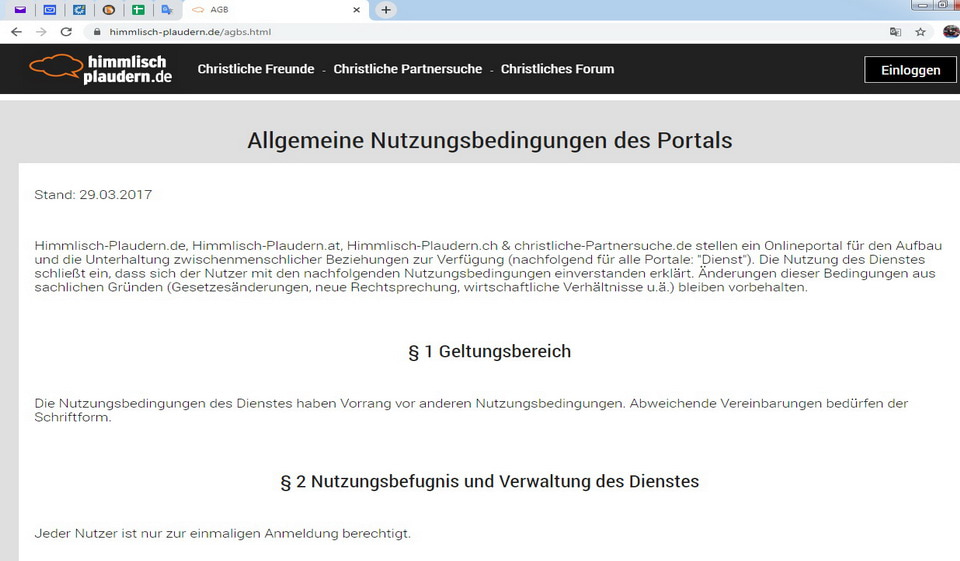Click the word Schriftform
The width and height of the screenshot is (960, 561).
(73, 418)
